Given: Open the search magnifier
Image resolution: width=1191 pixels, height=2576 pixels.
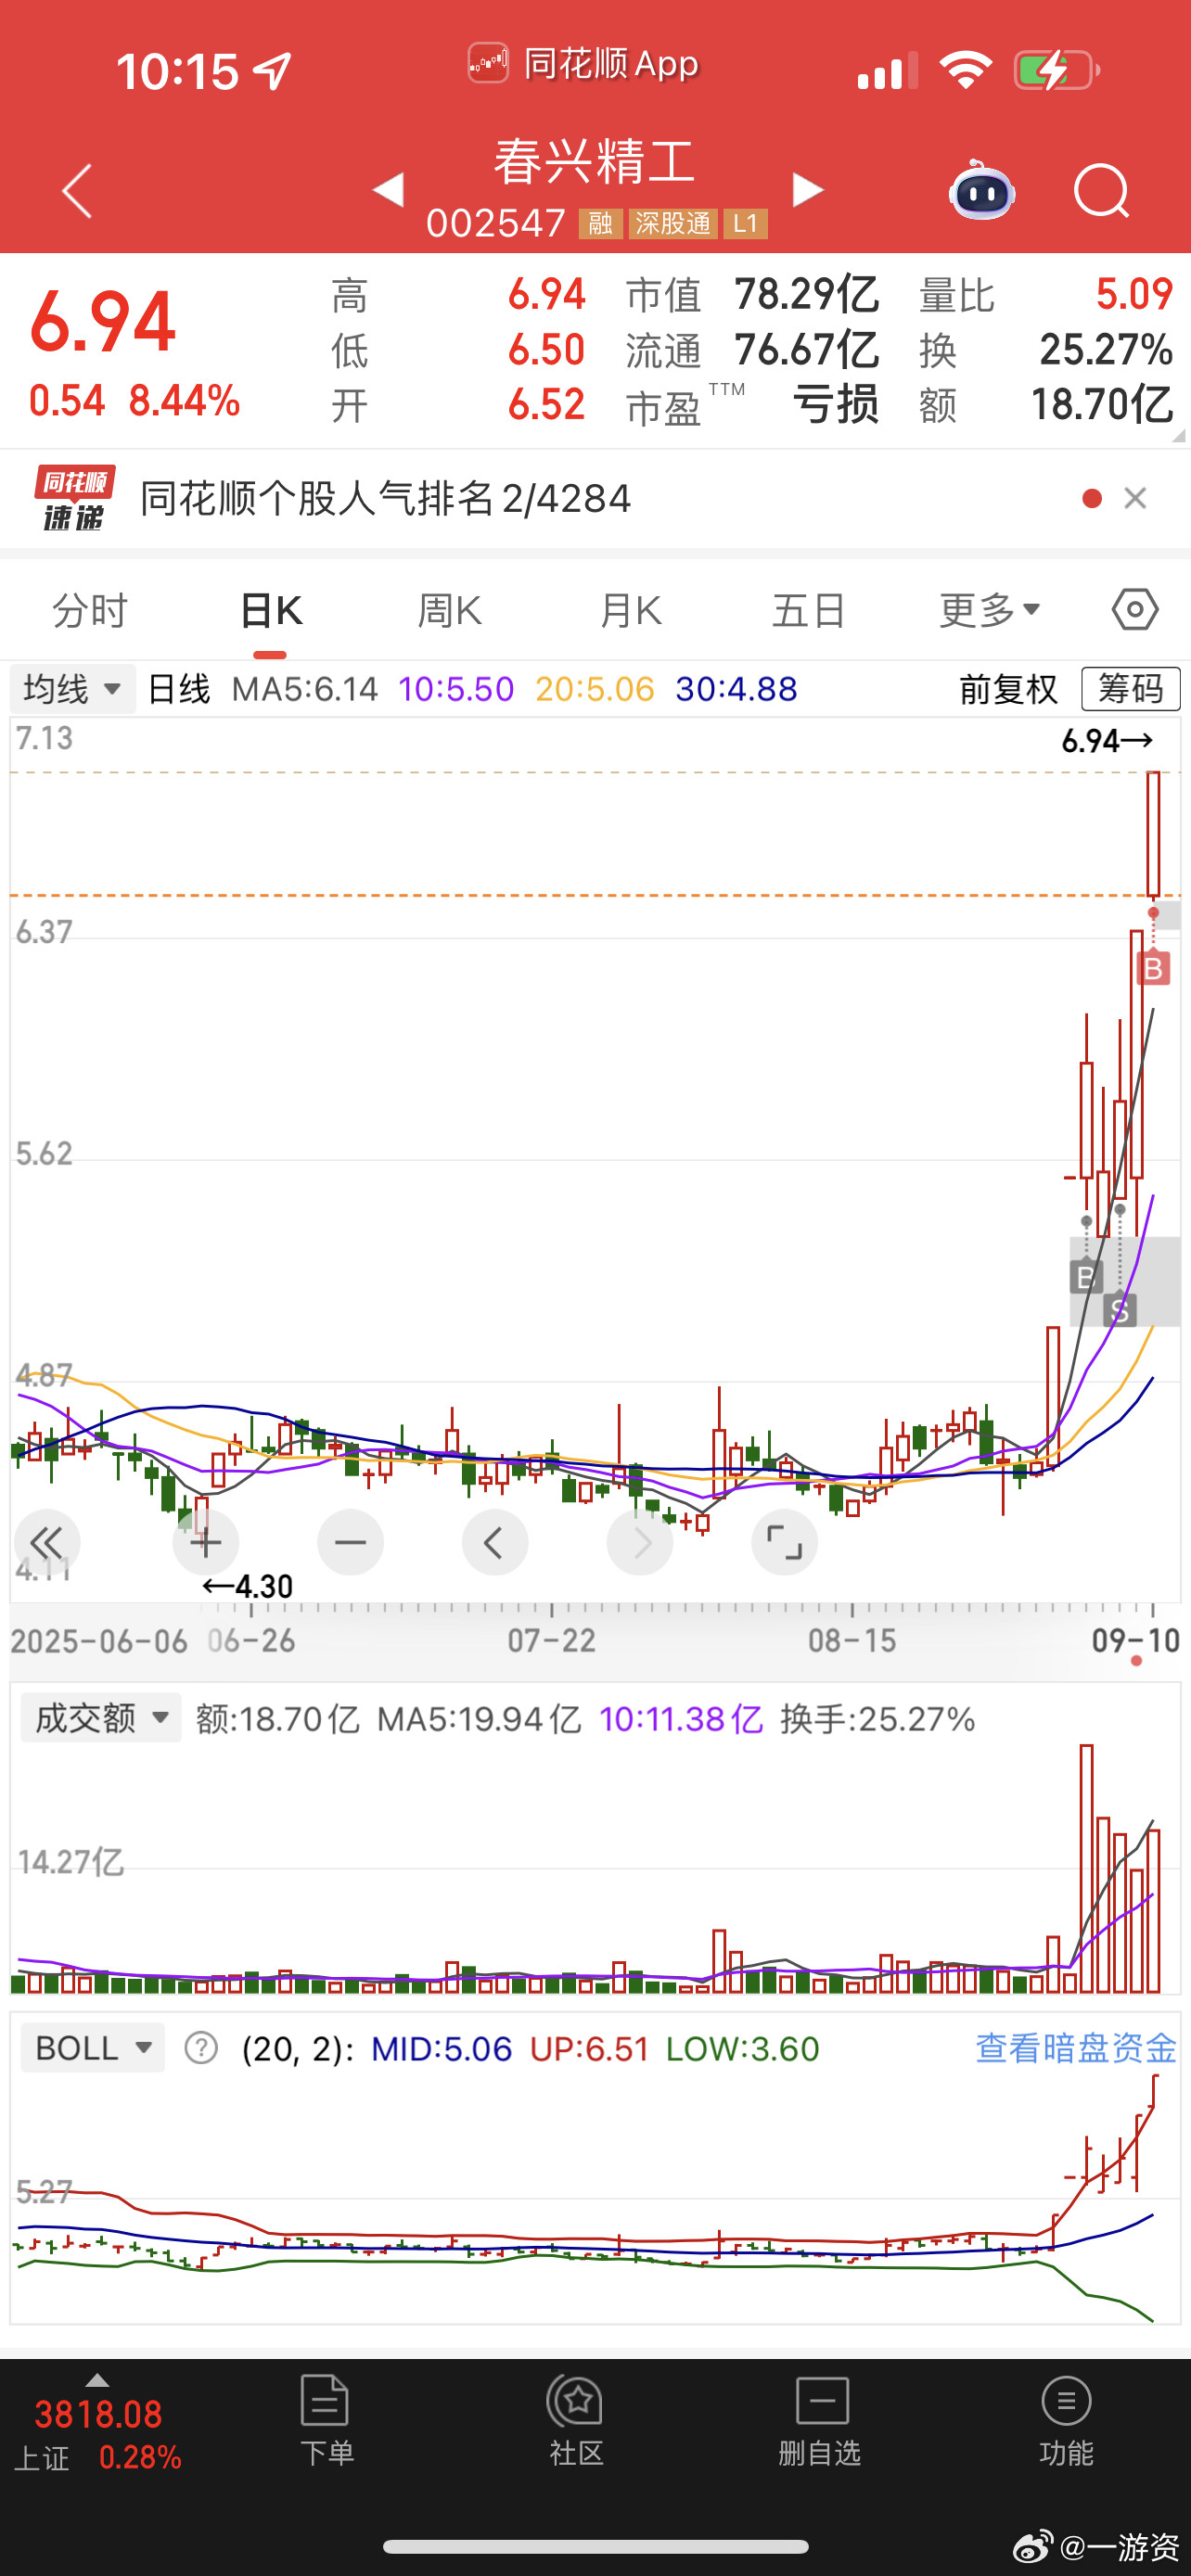Looking at the screenshot, I should pos(1101,190).
